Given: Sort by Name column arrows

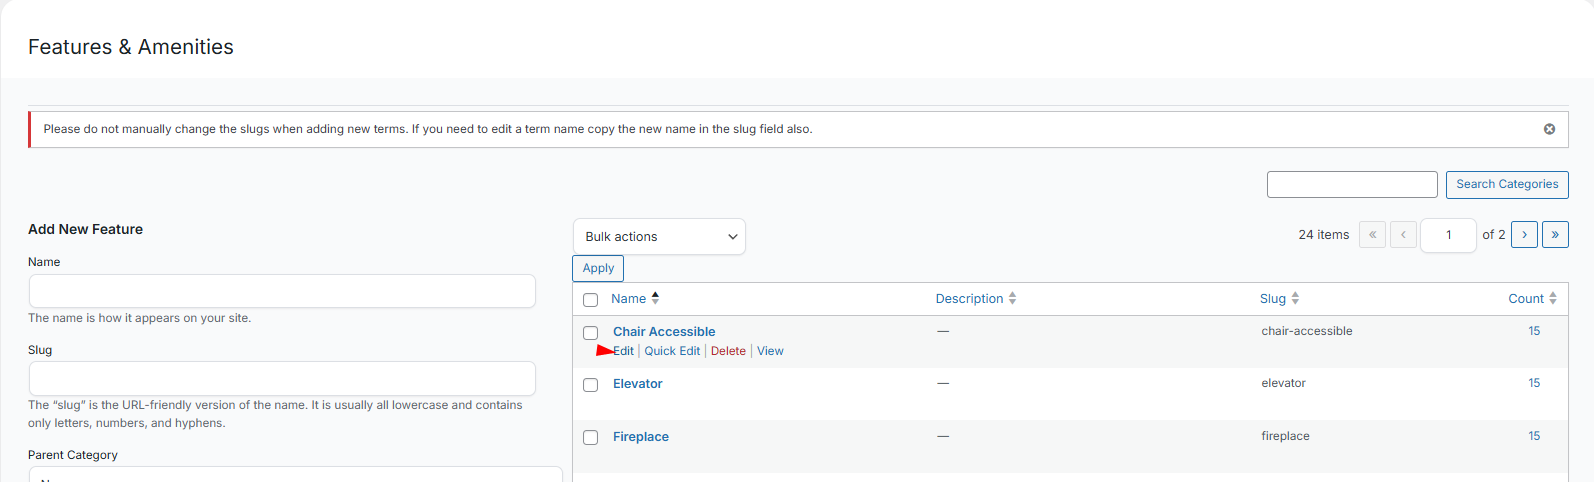Looking at the screenshot, I should [655, 298].
